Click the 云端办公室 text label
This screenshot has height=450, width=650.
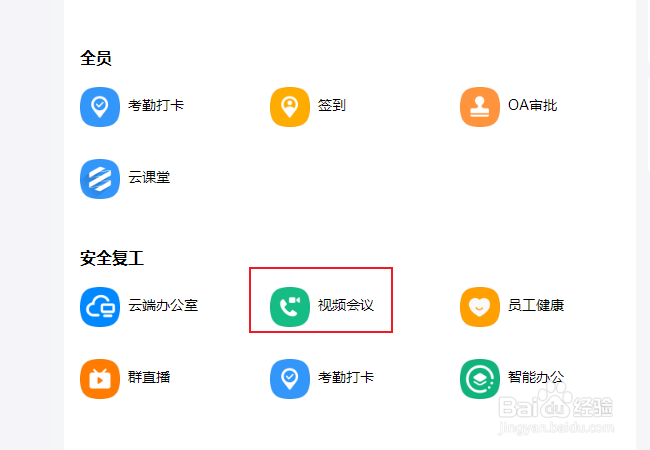click(163, 305)
